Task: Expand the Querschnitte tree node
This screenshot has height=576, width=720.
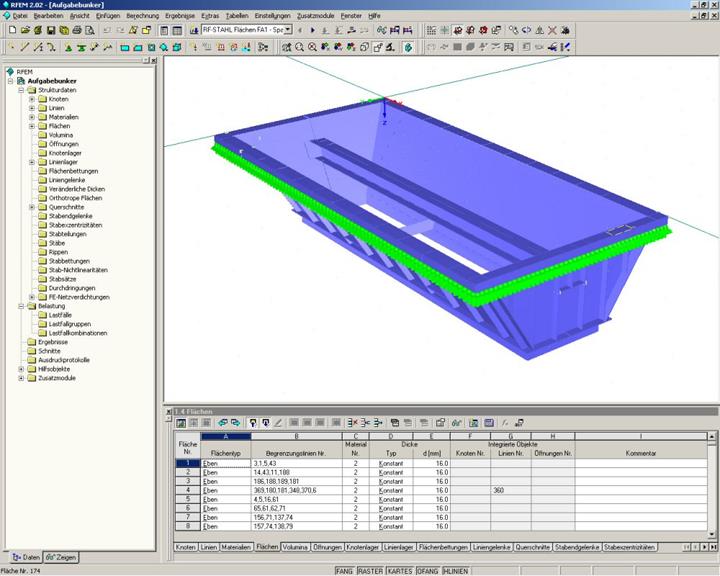Action: 32,207
